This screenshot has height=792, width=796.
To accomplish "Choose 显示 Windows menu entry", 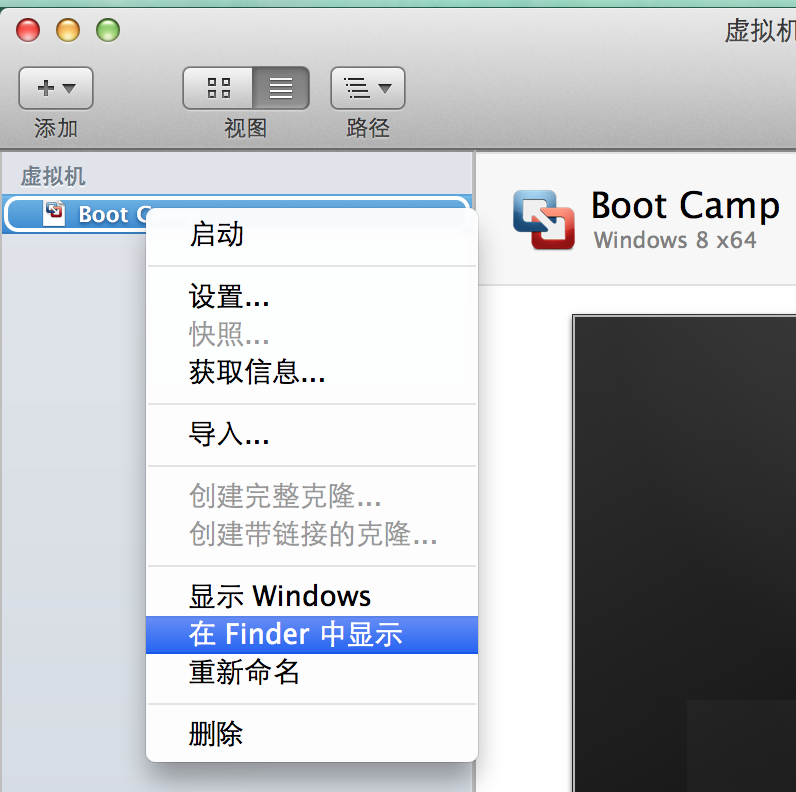I will pyautogui.click(x=312, y=596).
